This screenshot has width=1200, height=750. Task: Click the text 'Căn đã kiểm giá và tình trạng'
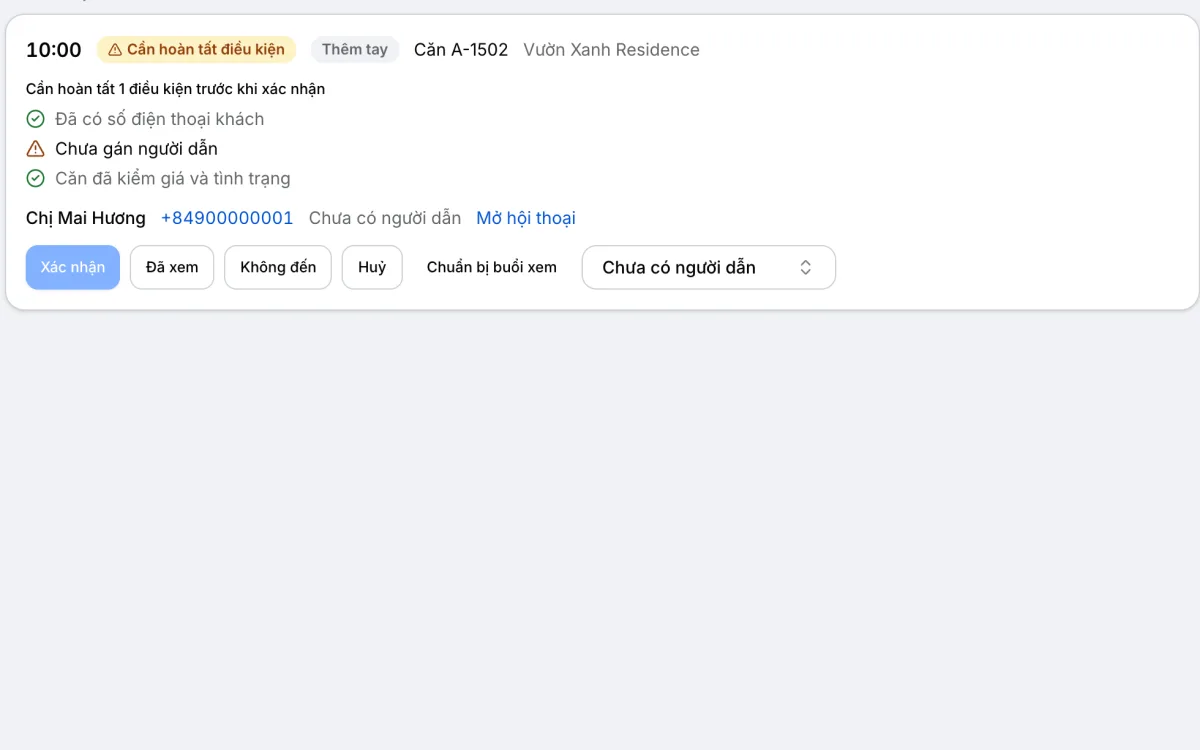(173, 179)
